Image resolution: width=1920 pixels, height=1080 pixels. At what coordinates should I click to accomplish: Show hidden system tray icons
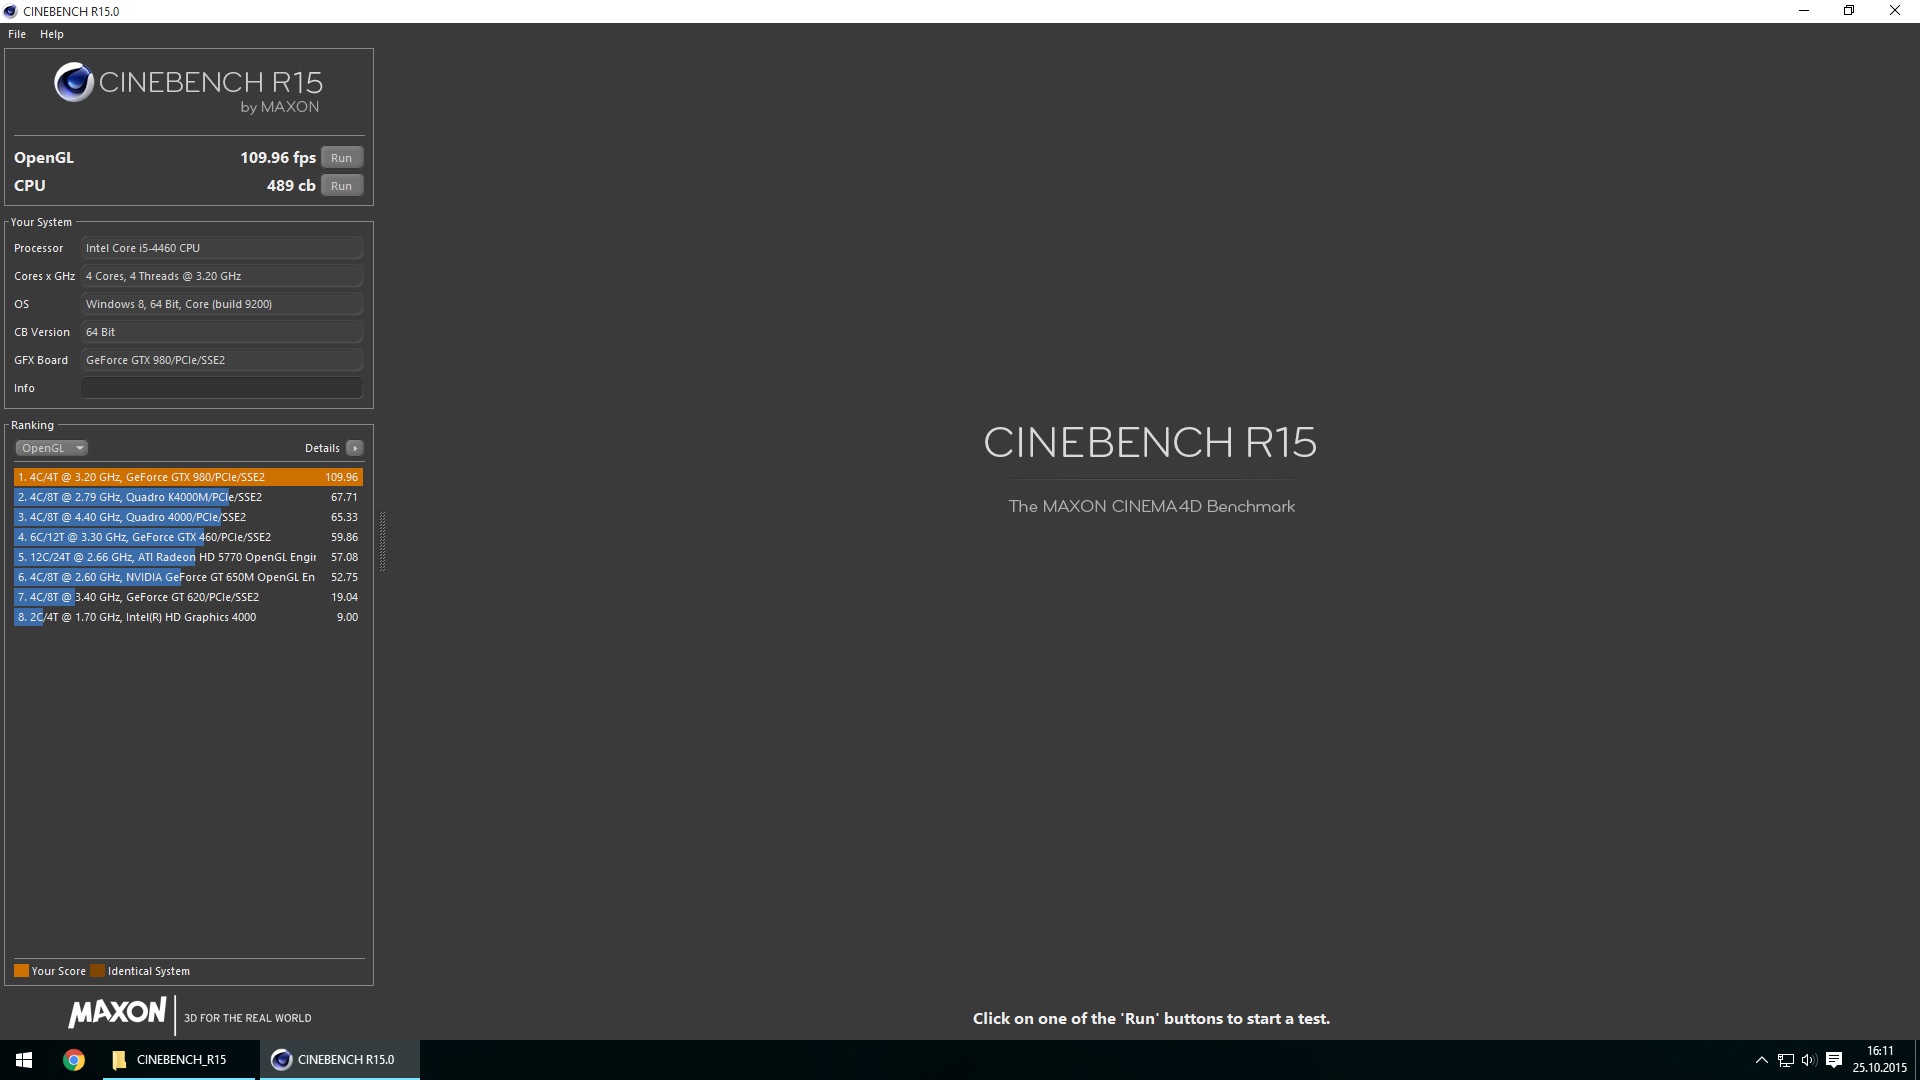[1762, 1060]
